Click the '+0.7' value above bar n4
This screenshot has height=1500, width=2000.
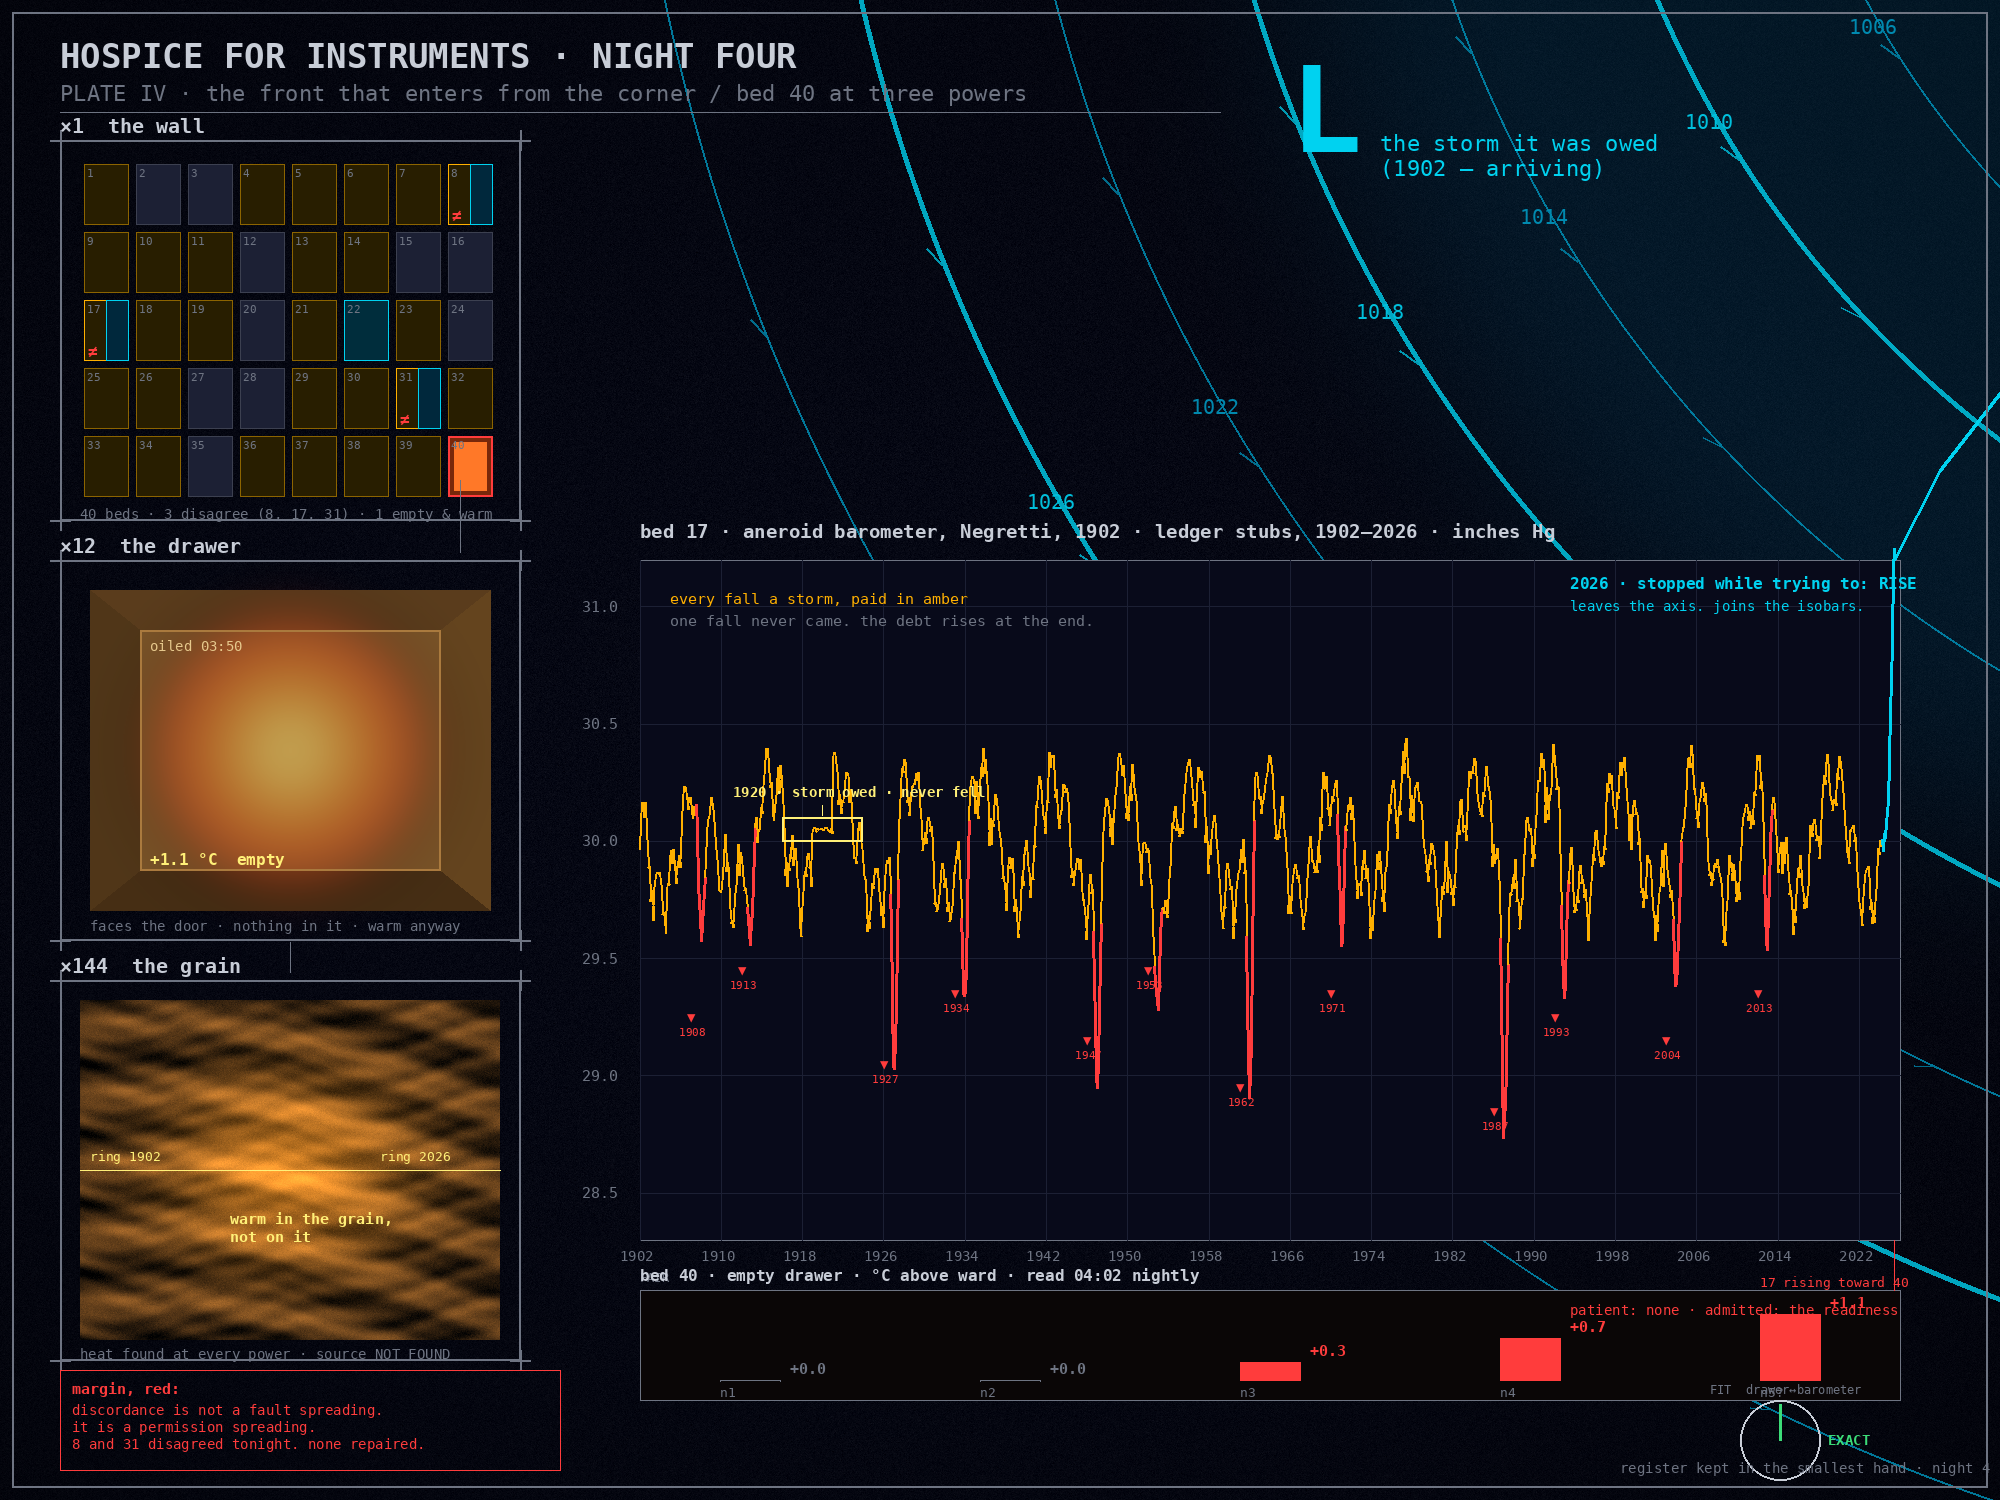[1588, 1327]
